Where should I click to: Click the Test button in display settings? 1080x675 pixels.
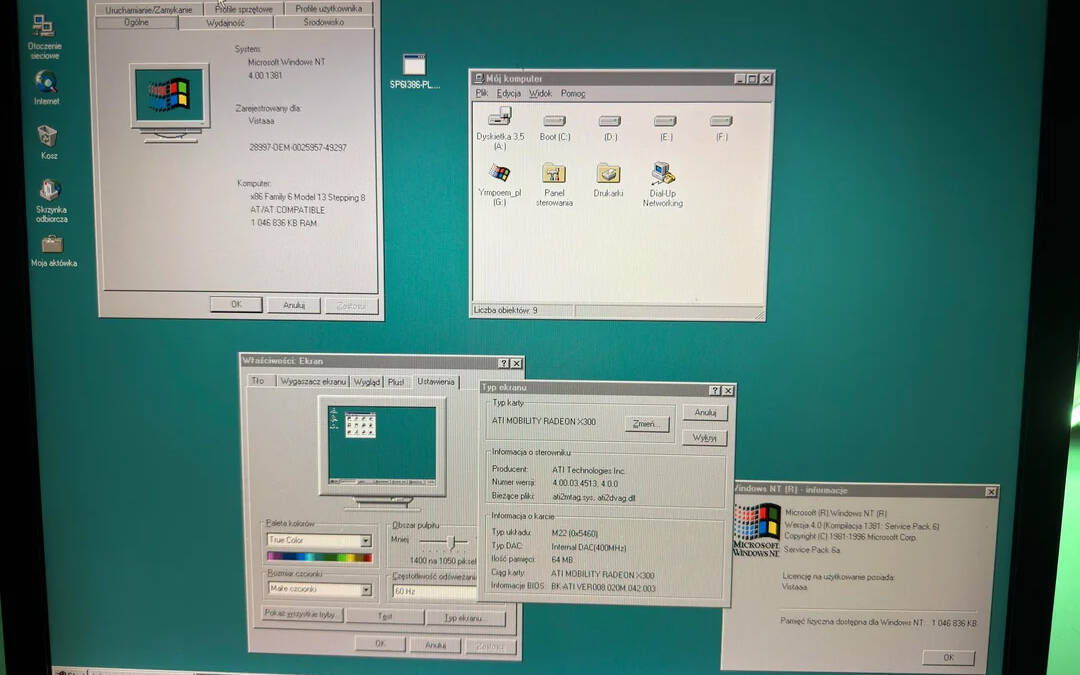(x=384, y=616)
